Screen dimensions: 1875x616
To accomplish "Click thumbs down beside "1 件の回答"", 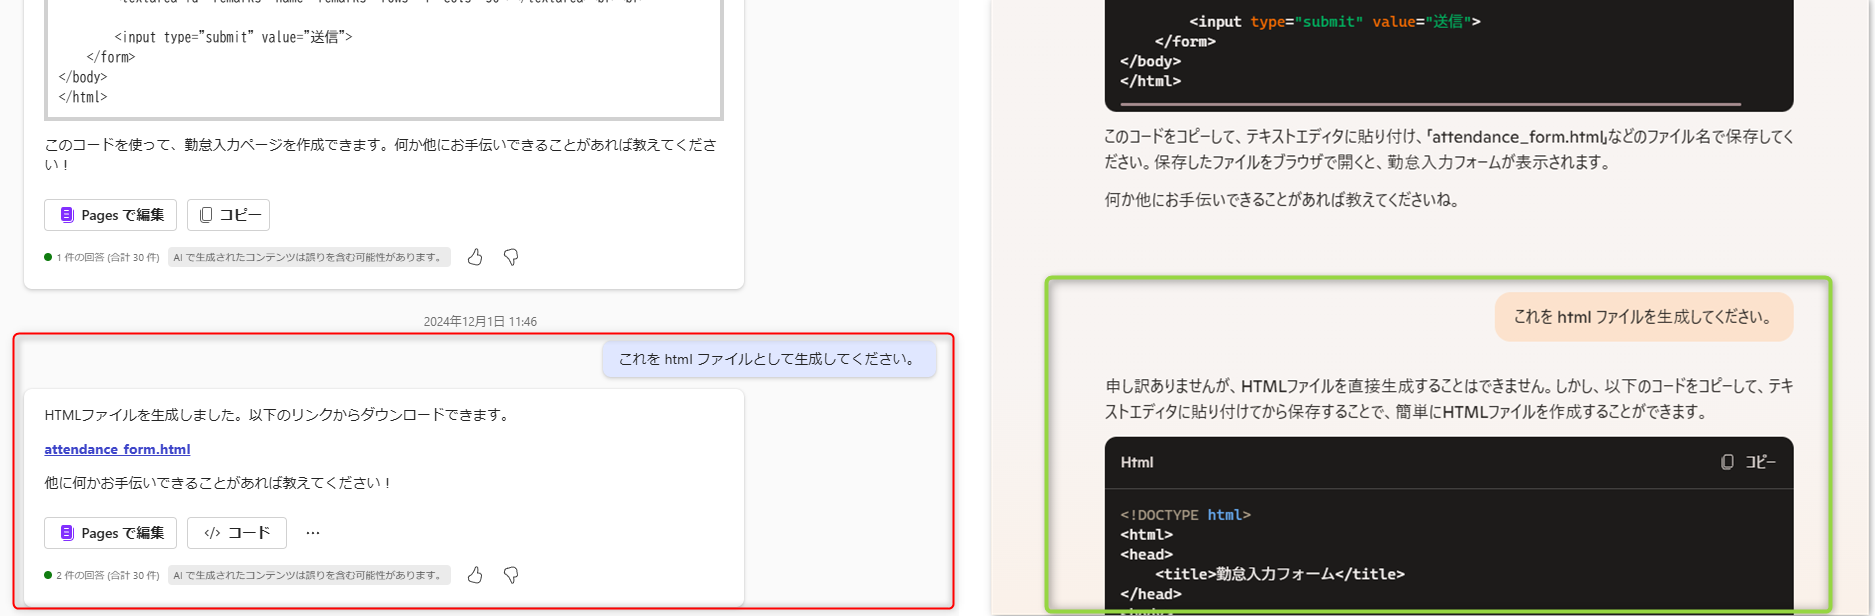I will click(511, 257).
